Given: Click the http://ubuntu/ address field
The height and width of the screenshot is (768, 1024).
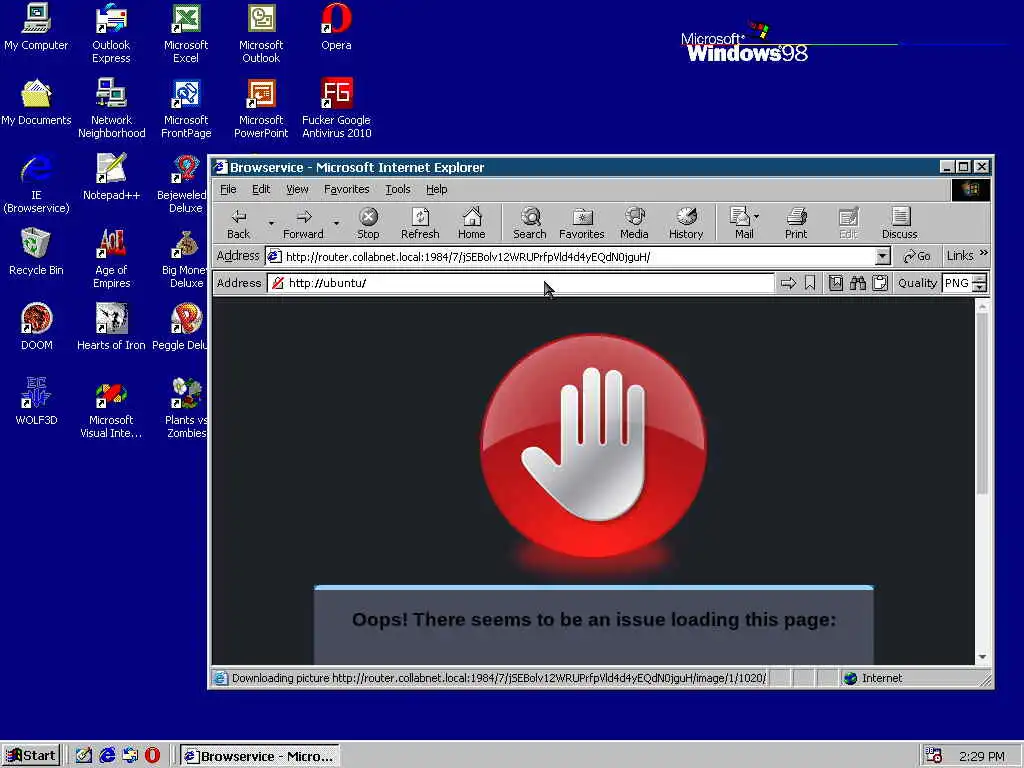Looking at the screenshot, I should [x=521, y=283].
